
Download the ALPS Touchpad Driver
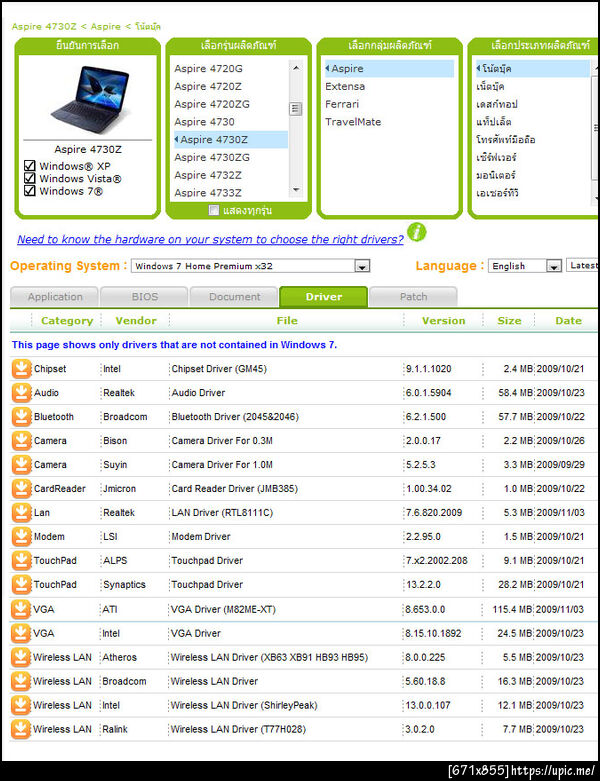pos(21,560)
